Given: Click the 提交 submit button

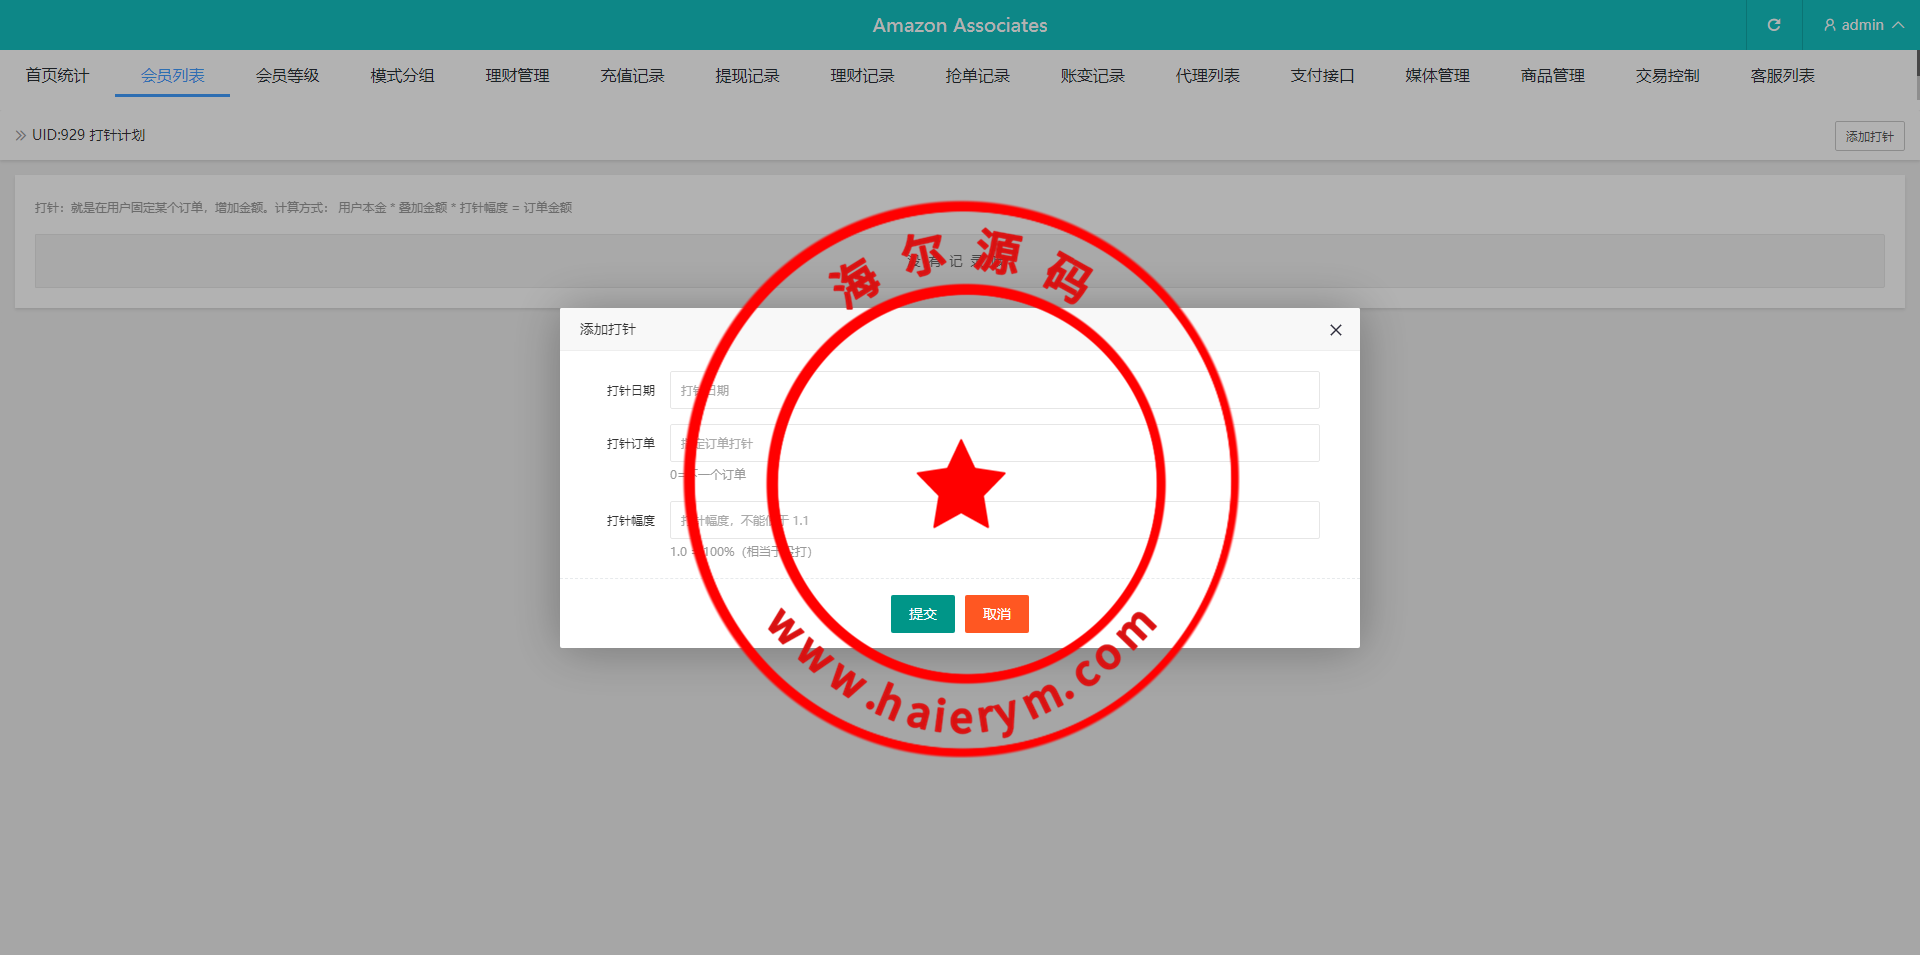Looking at the screenshot, I should 922,614.
